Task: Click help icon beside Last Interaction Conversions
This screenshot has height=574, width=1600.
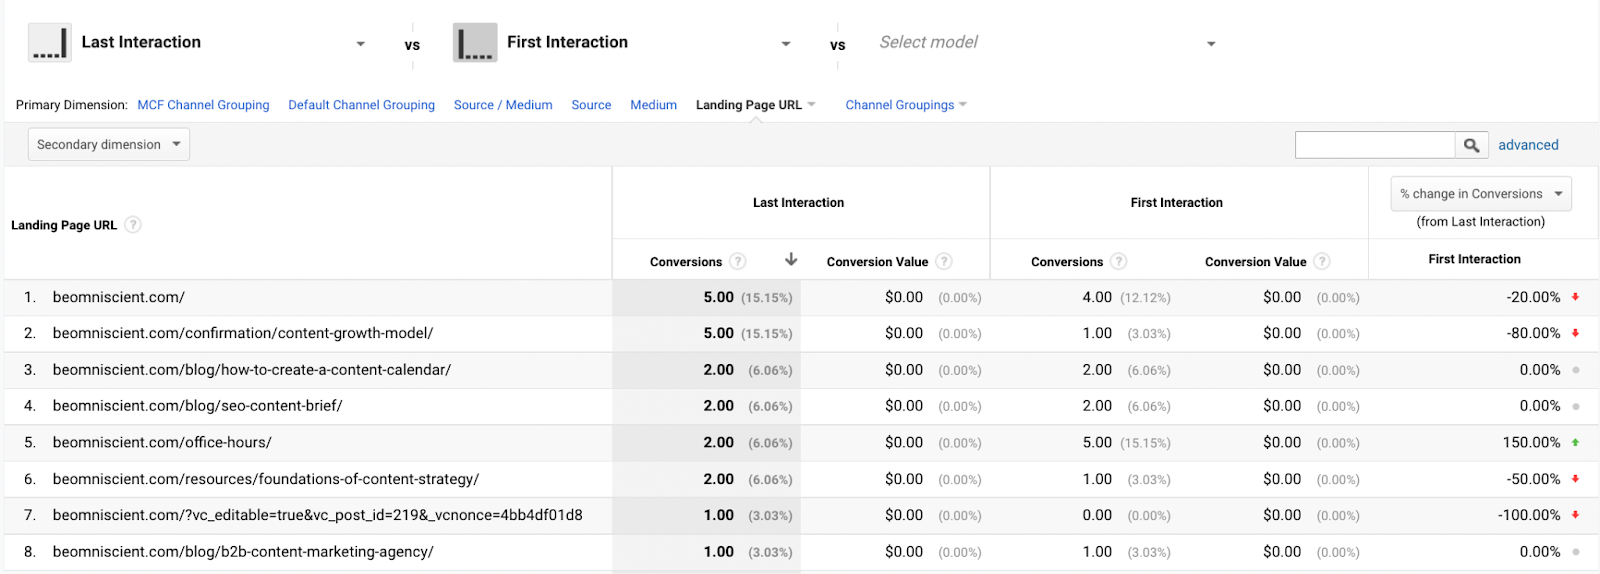Action: pos(738,262)
